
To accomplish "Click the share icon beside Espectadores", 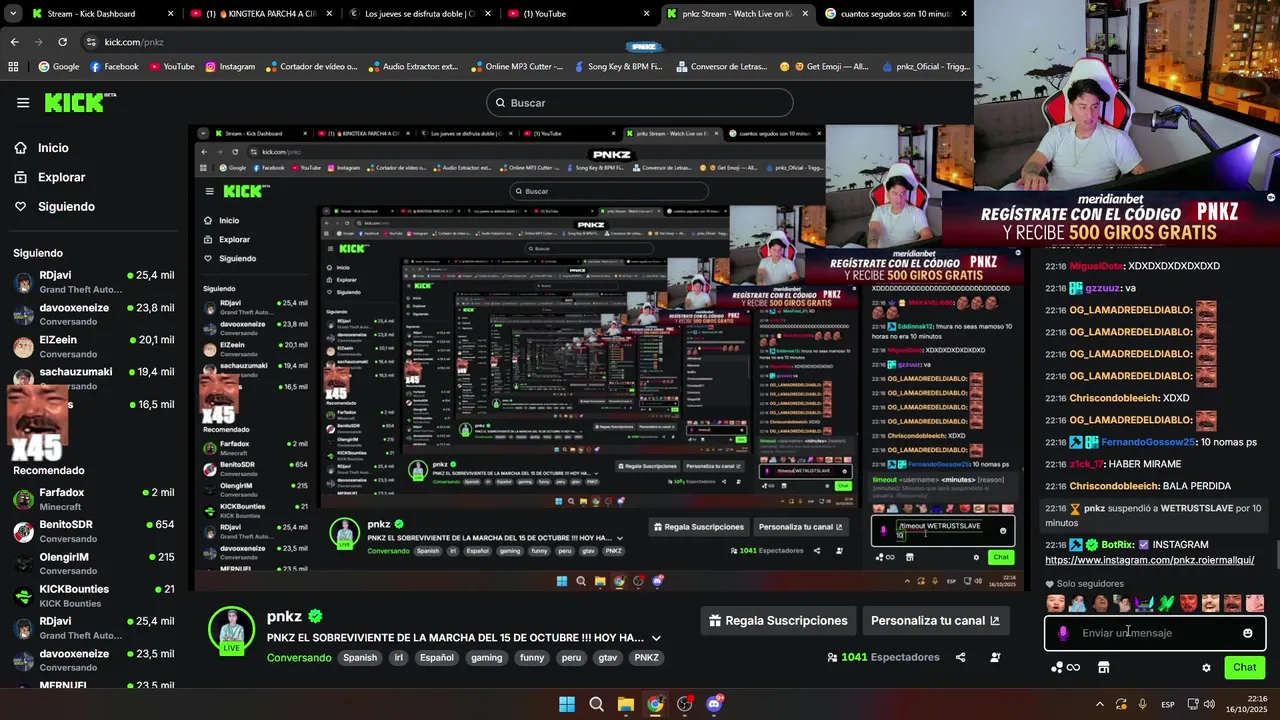I will [x=960, y=658].
